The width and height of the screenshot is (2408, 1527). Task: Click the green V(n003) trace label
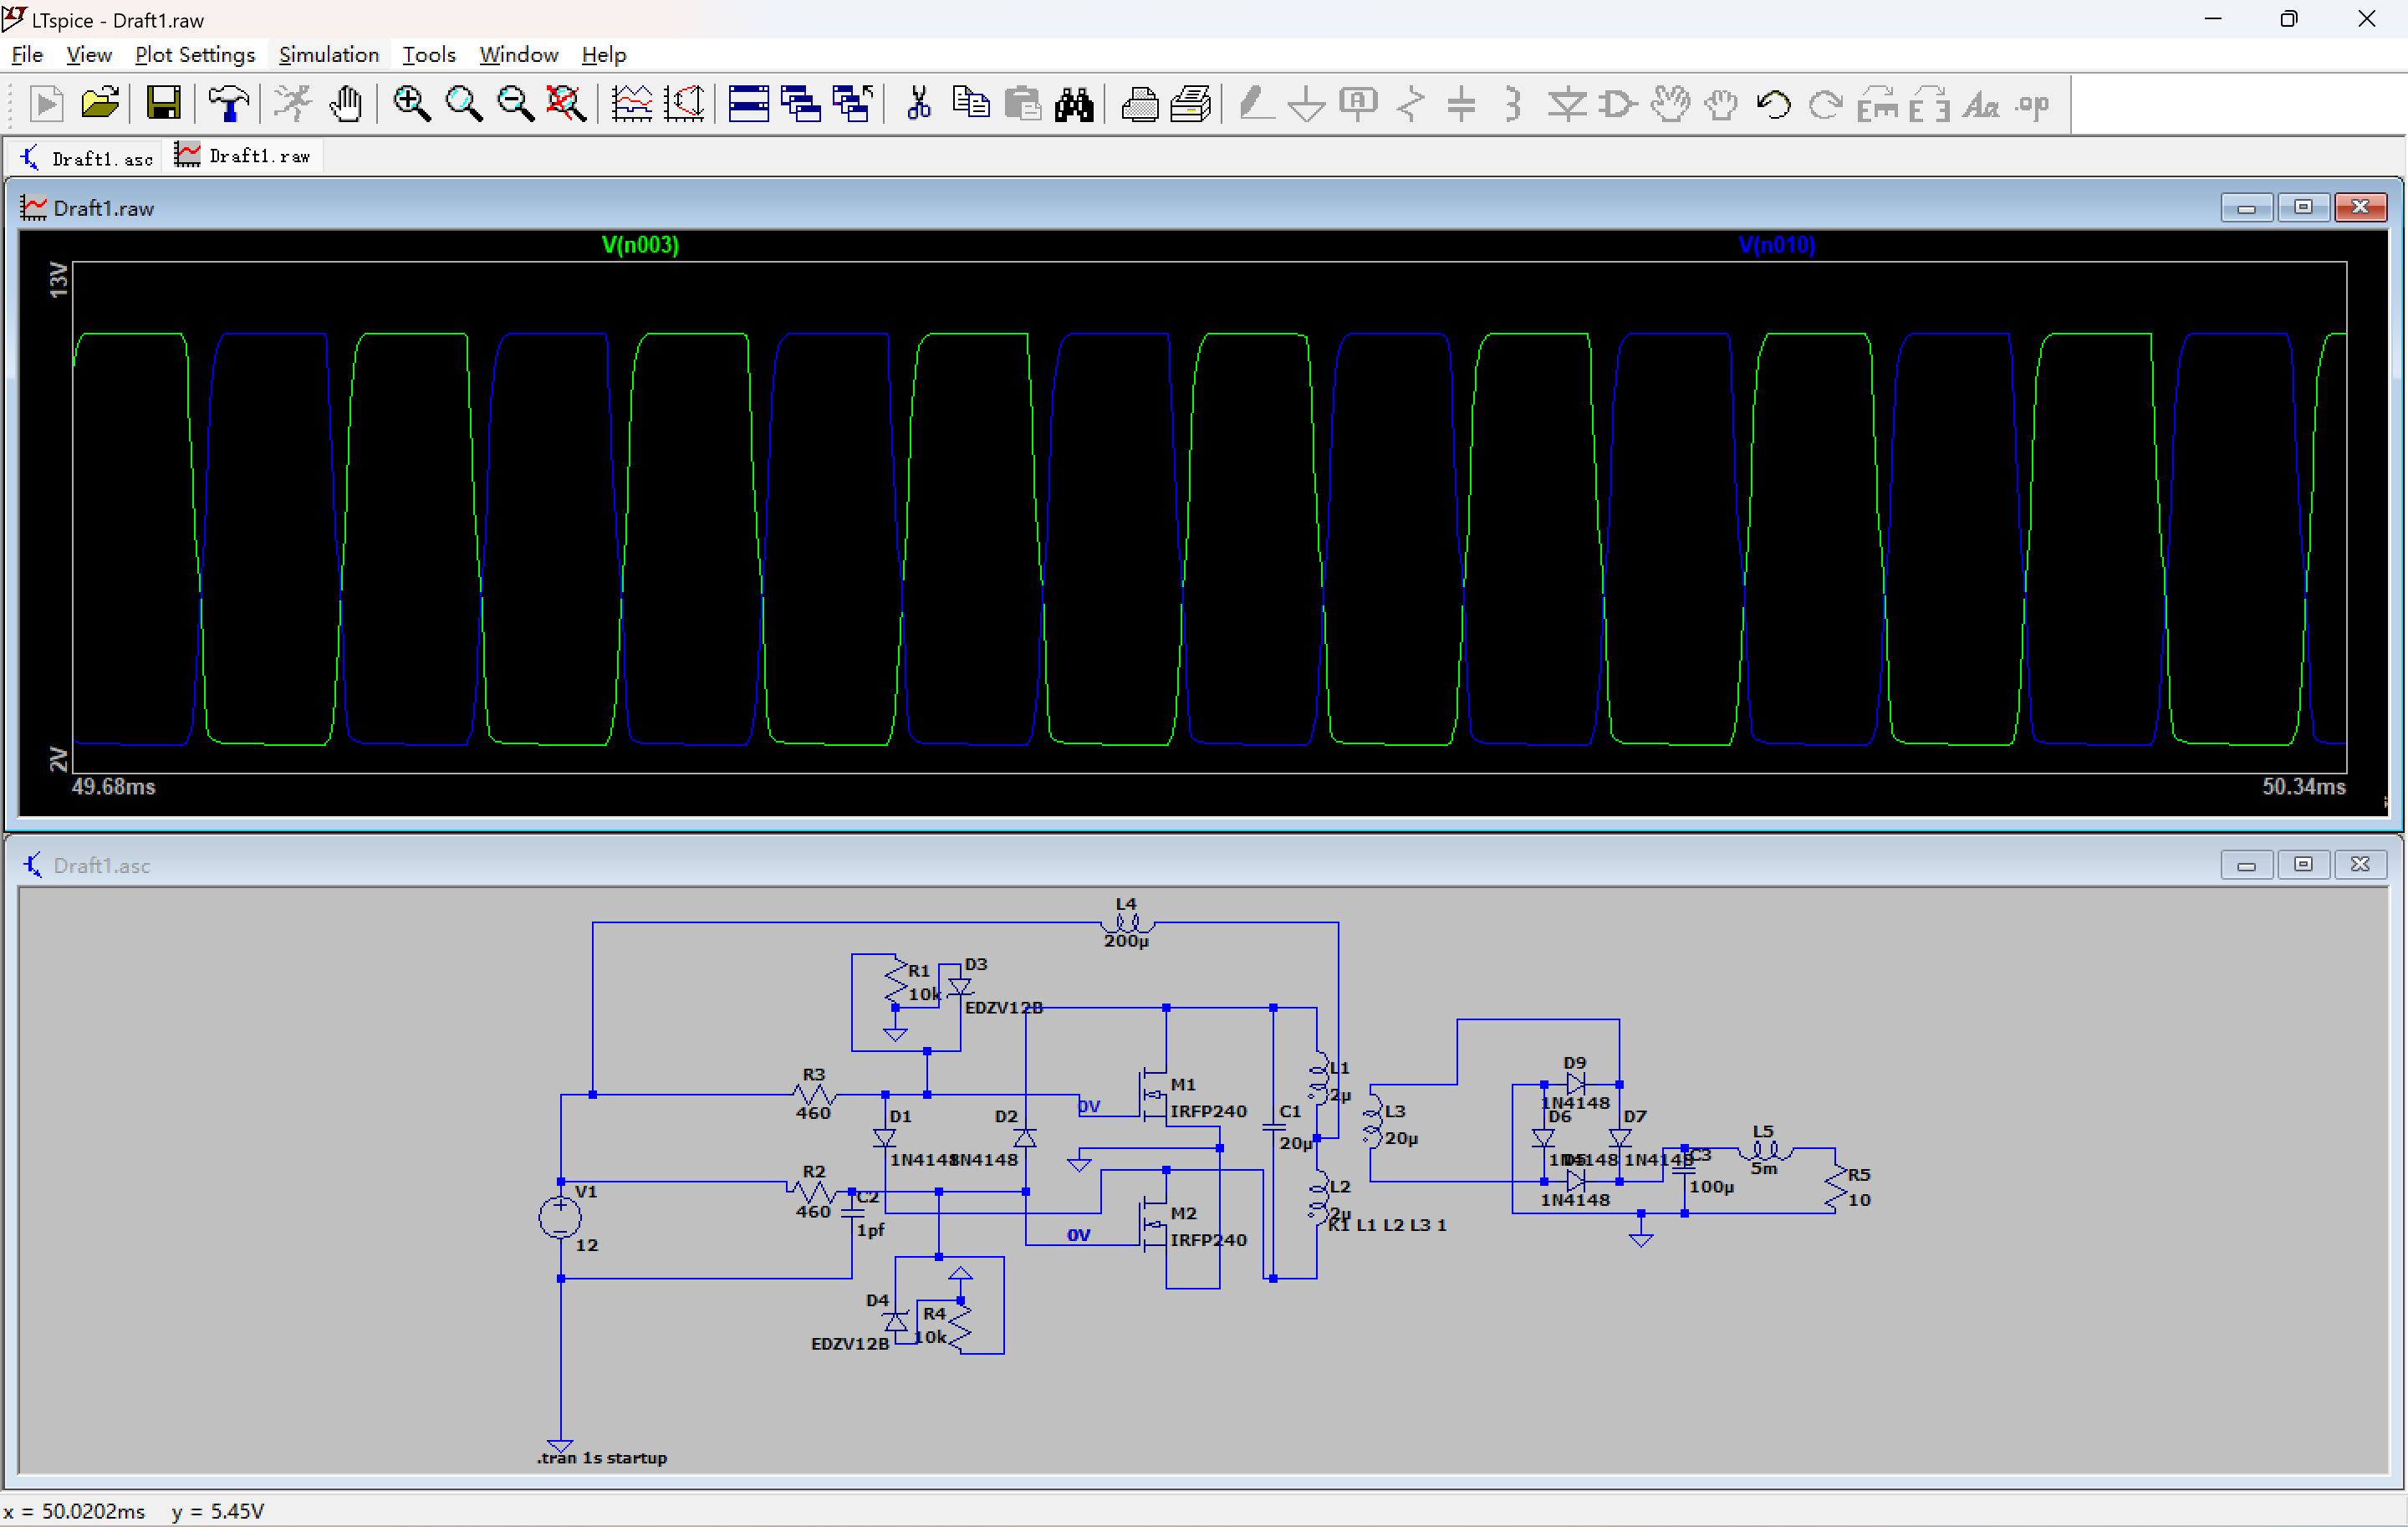[x=640, y=245]
